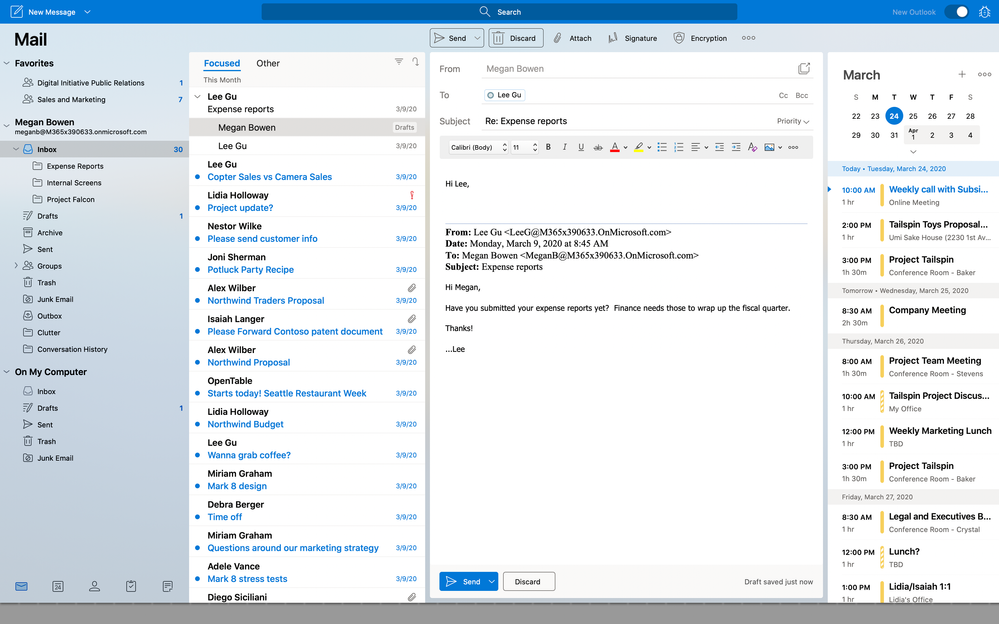999x624 pixels.
Task: Switch to People view in bottom navigation
Action: (94, 586)
